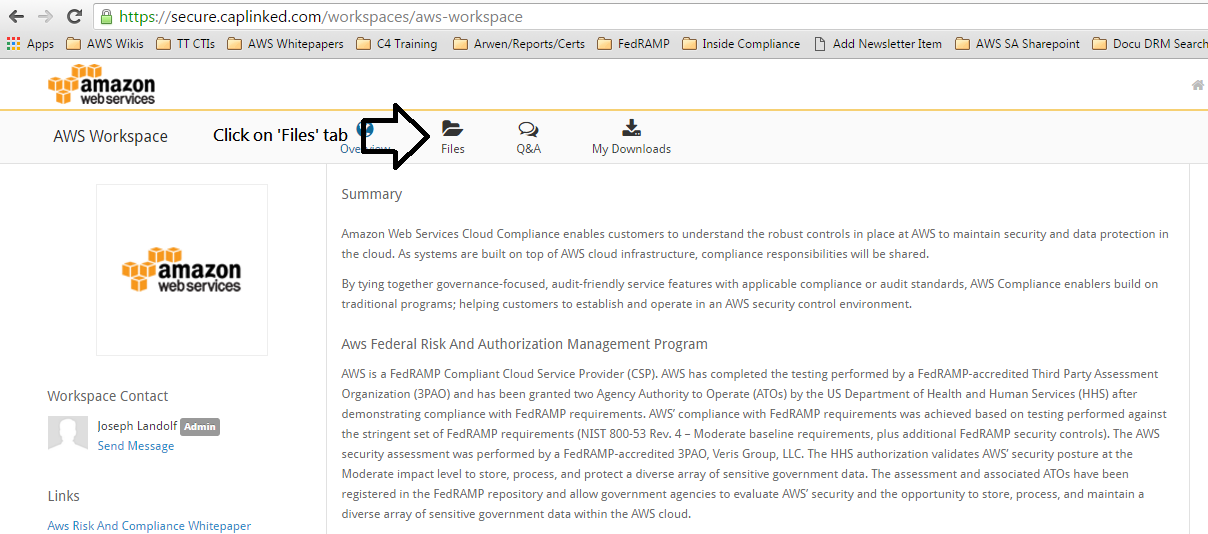Screen dimensions: 1208x534
Task: Click the Aws Federal Risk And Authorization Management Program heading
Action: pos(524,344)
